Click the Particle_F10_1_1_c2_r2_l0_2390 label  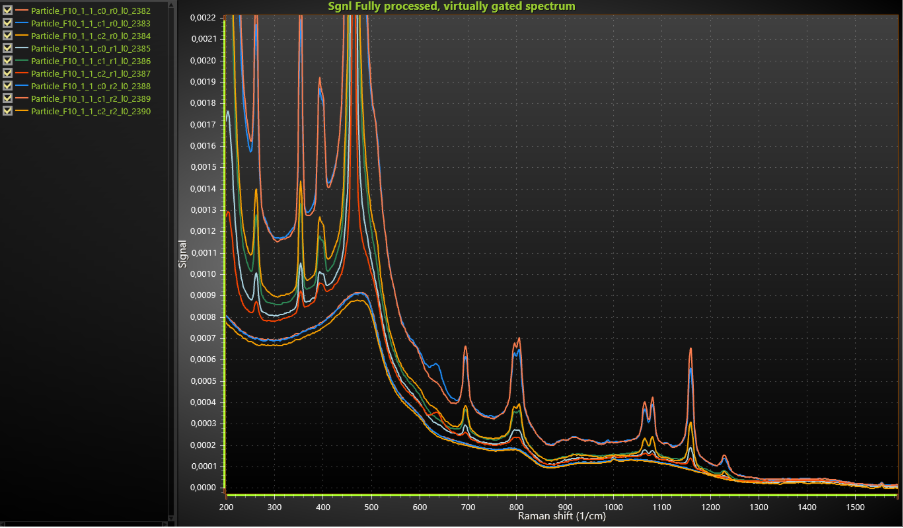point(90,111)
